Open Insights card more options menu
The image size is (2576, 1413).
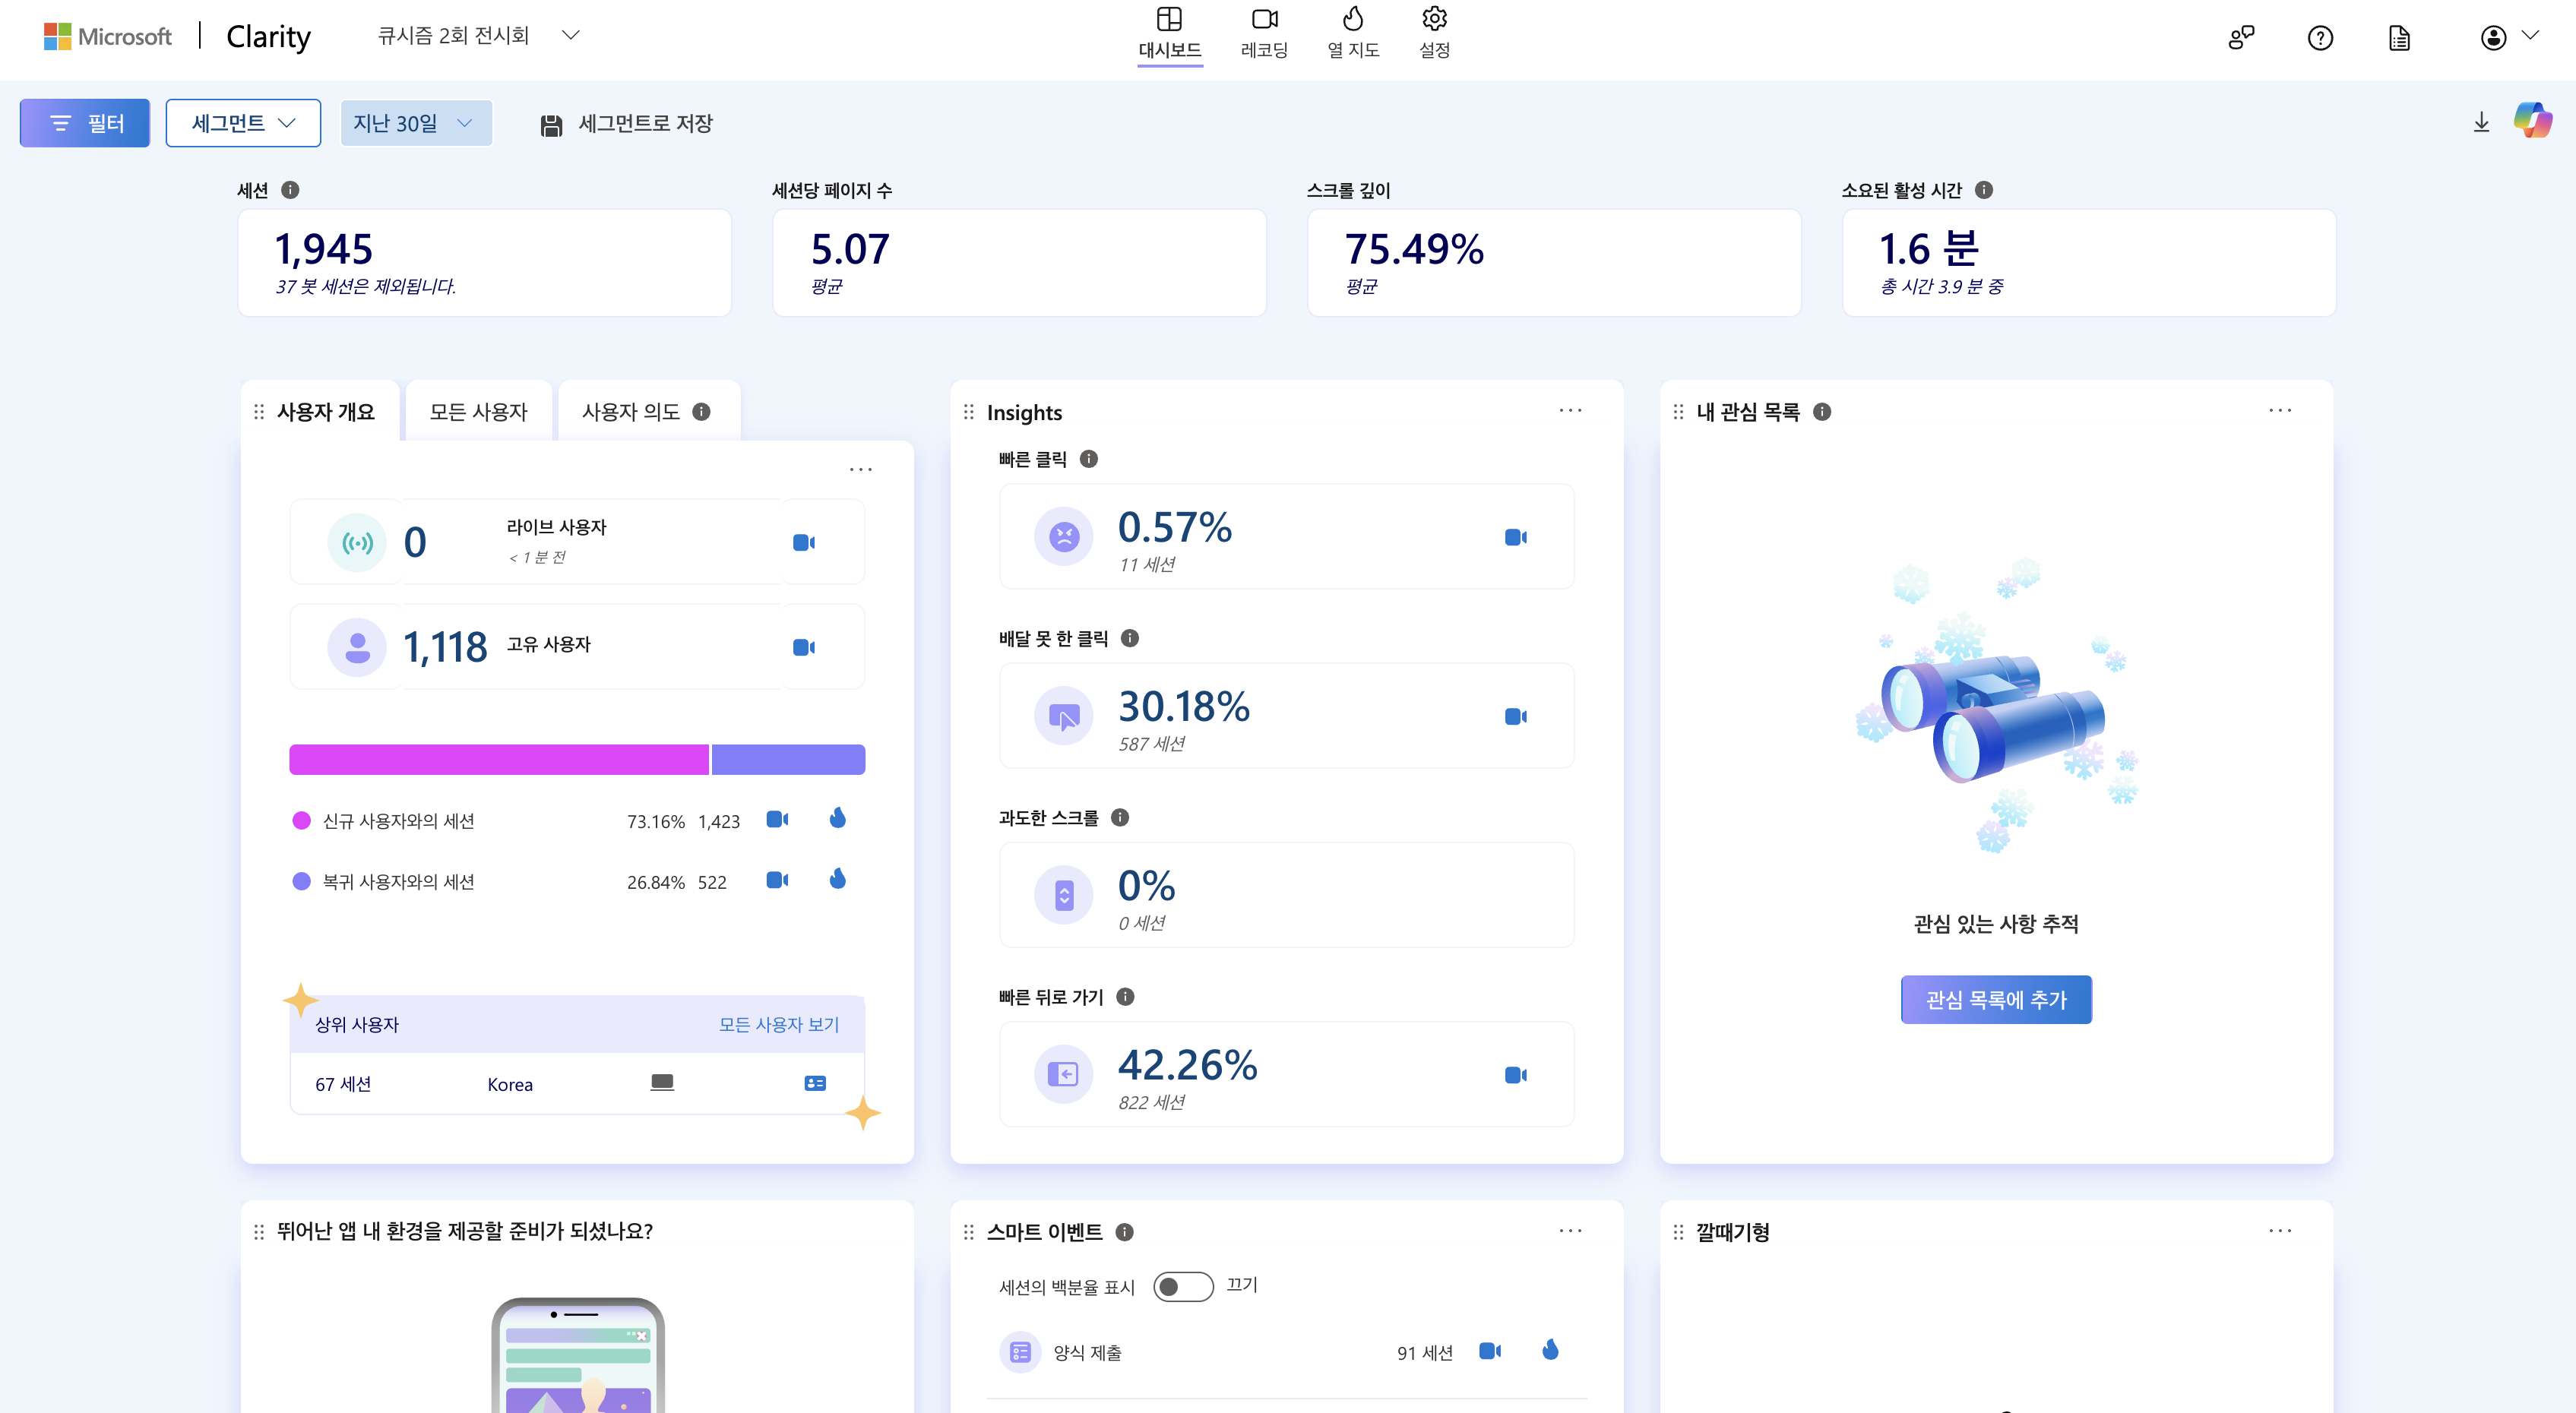click(x=1570, y=411)
